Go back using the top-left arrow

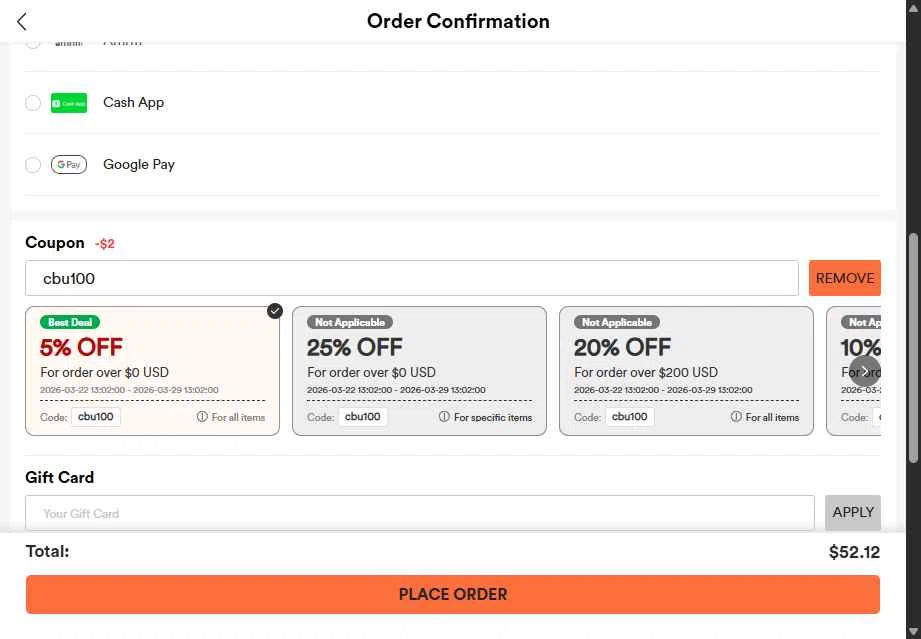(22, 21)
